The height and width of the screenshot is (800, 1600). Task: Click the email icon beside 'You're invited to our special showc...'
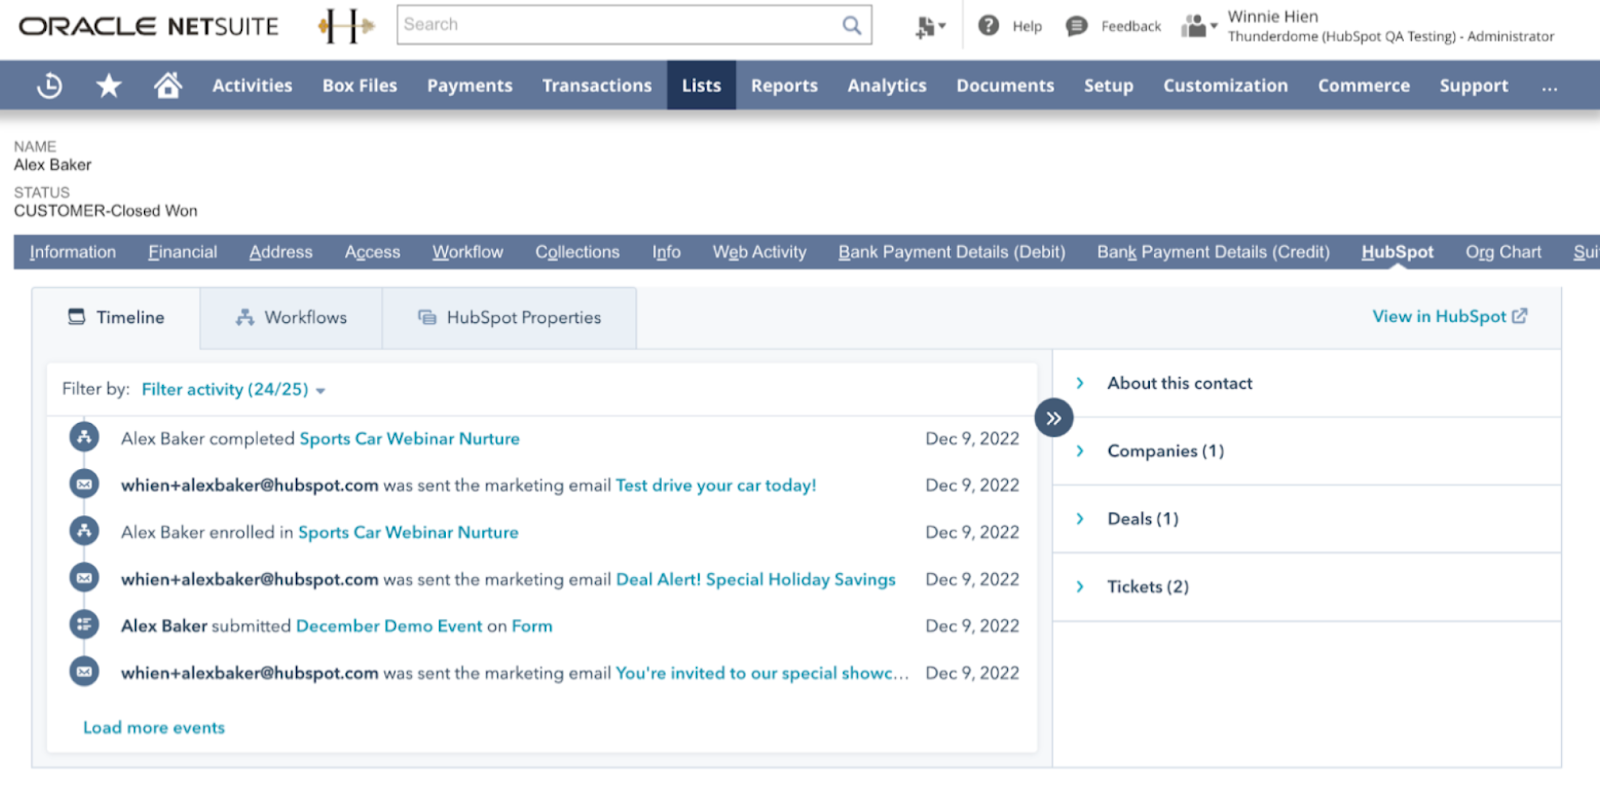[84, 672]
